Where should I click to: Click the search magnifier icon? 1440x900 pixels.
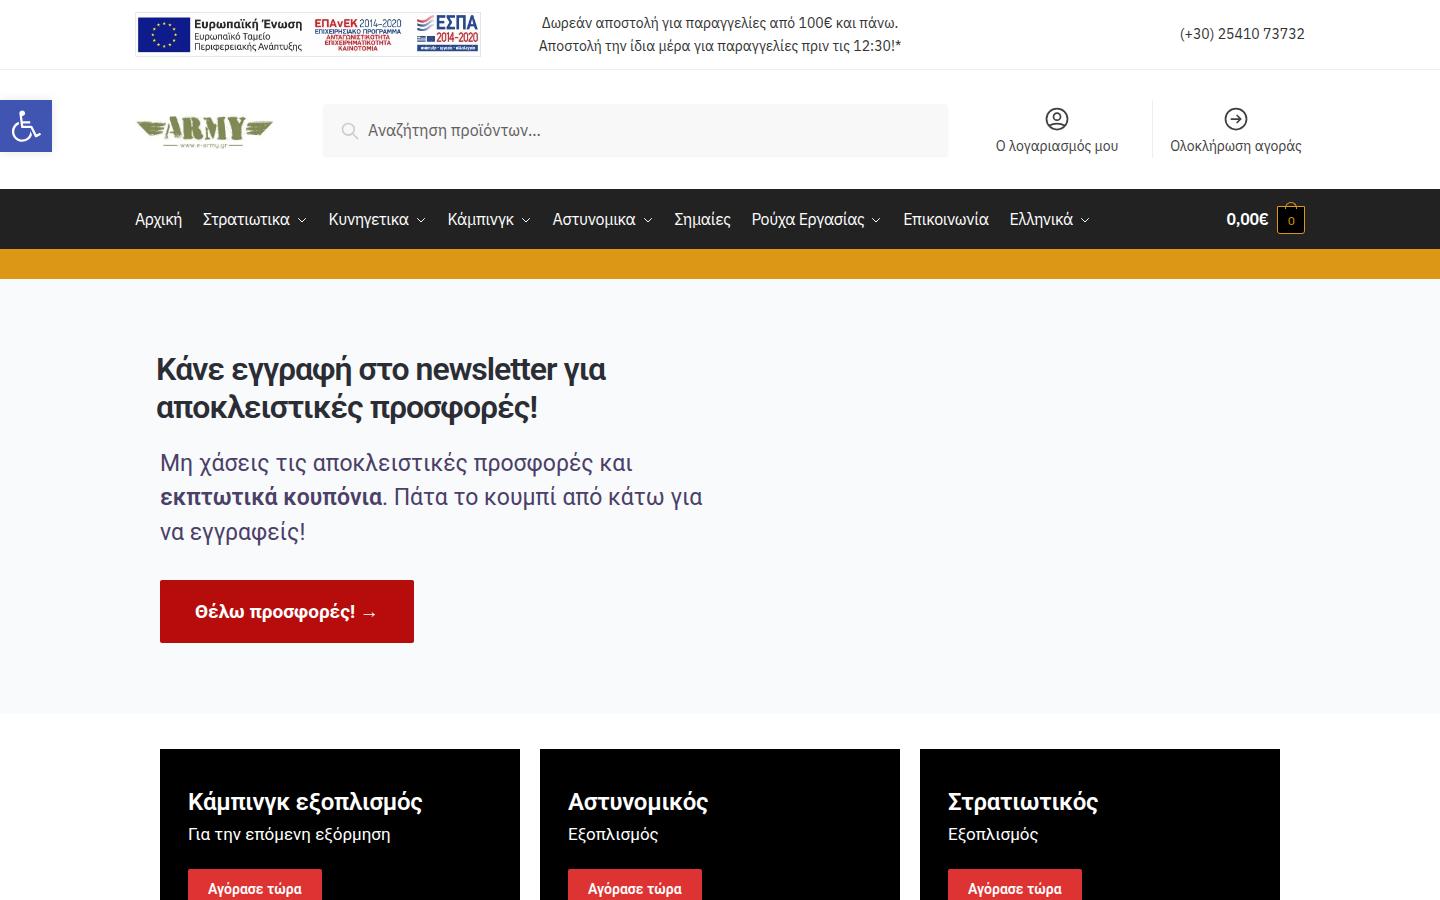349,131
